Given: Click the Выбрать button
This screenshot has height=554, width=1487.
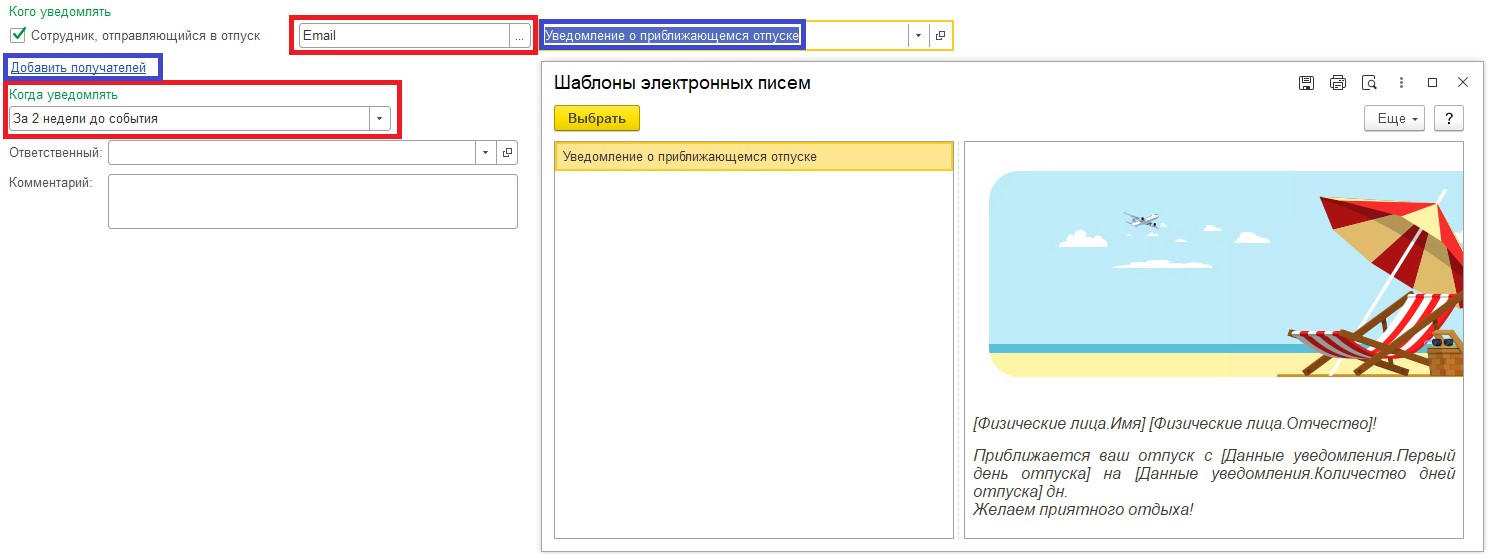Looking at the screenshot, I should [597, 118].
